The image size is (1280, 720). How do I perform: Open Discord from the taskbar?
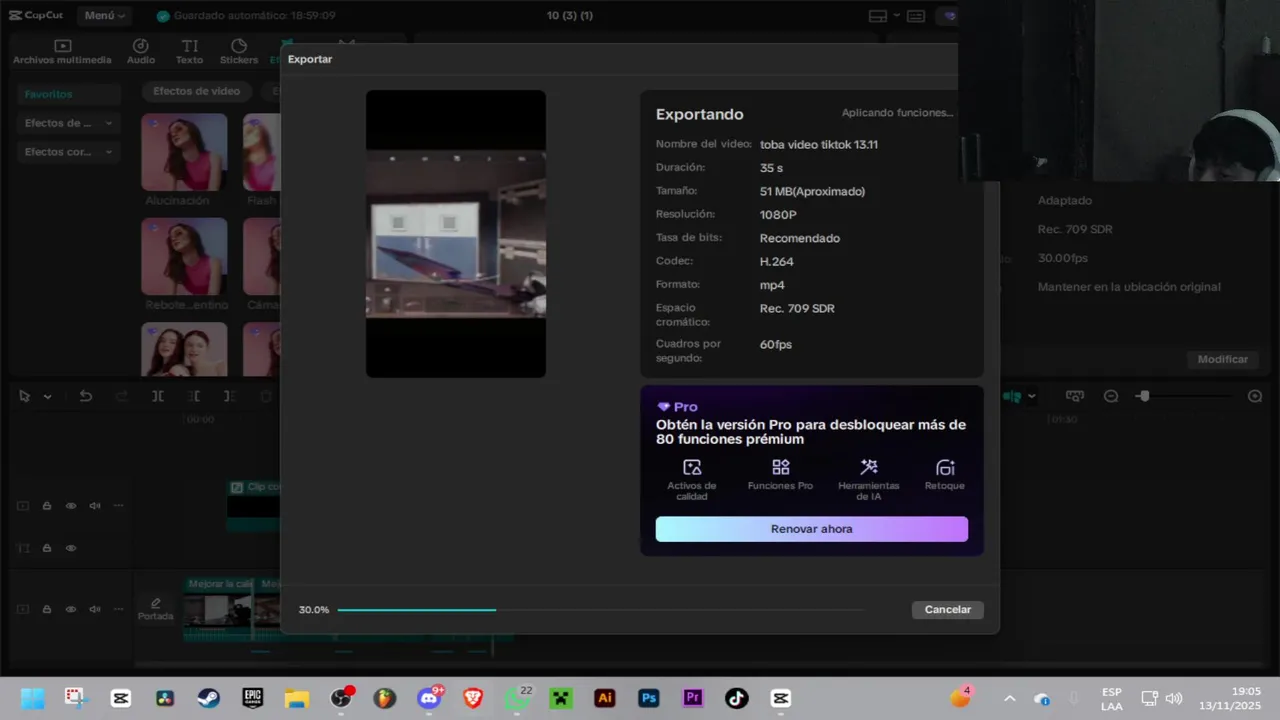[x=430, y=698]
